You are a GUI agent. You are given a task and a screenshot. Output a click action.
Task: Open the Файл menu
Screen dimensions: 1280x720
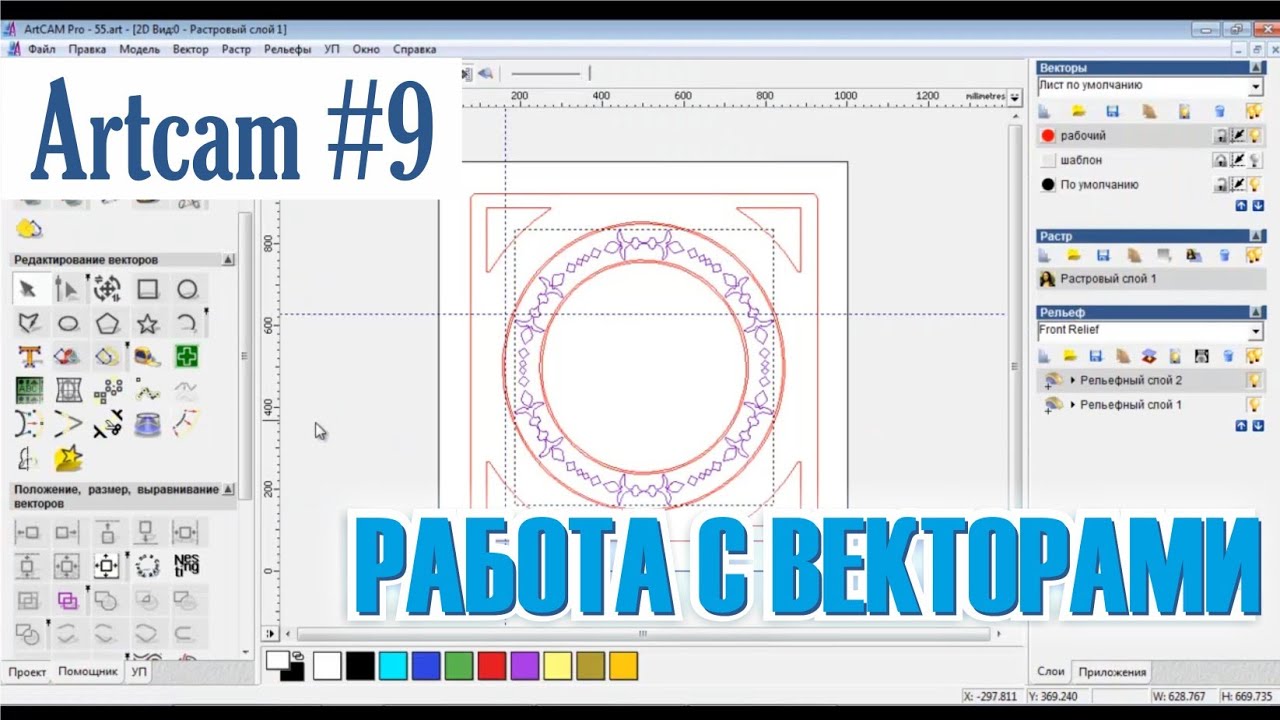(x=42, y=49)
